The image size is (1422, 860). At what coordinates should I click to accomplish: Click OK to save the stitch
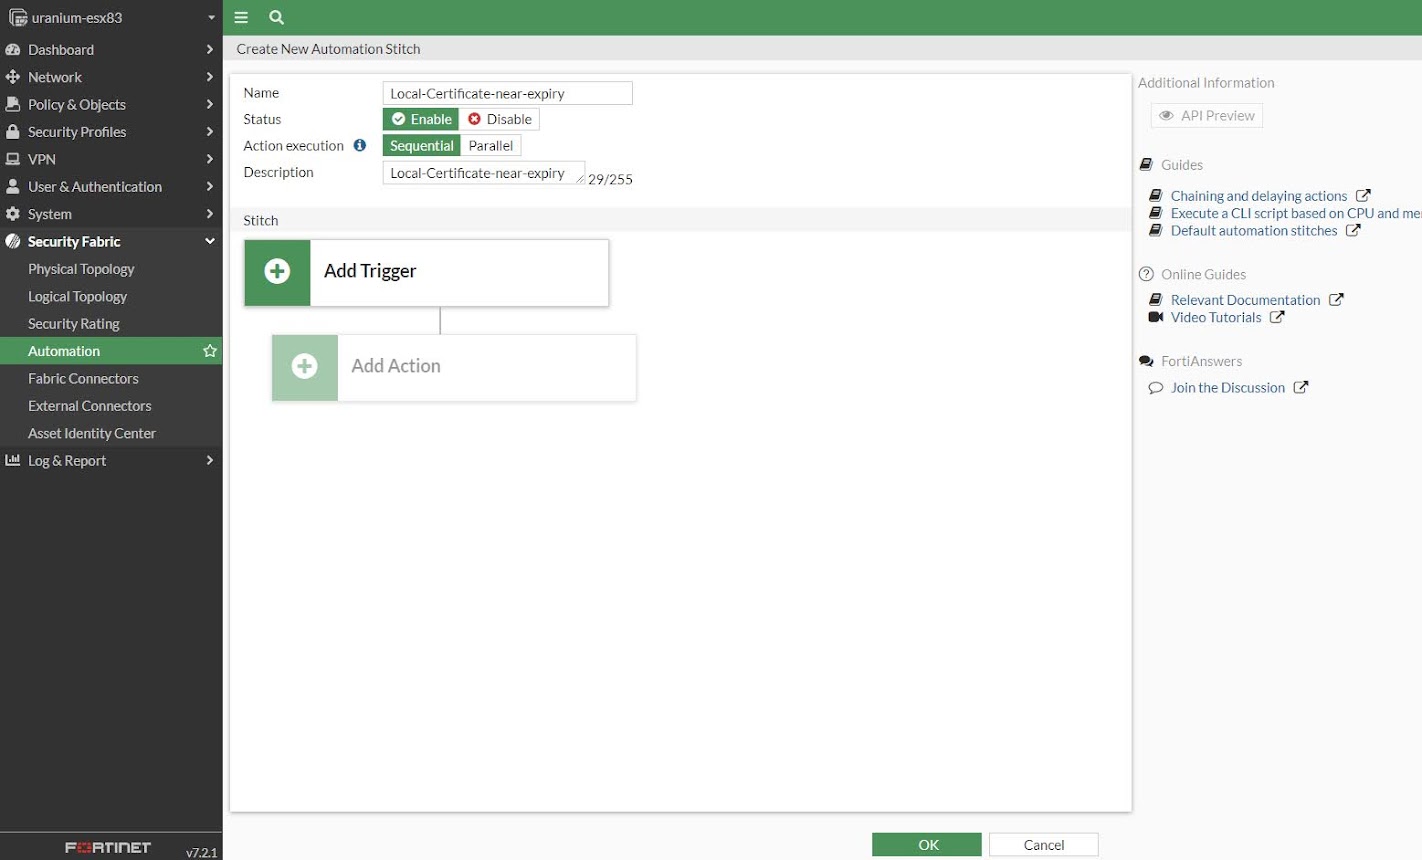927,845
